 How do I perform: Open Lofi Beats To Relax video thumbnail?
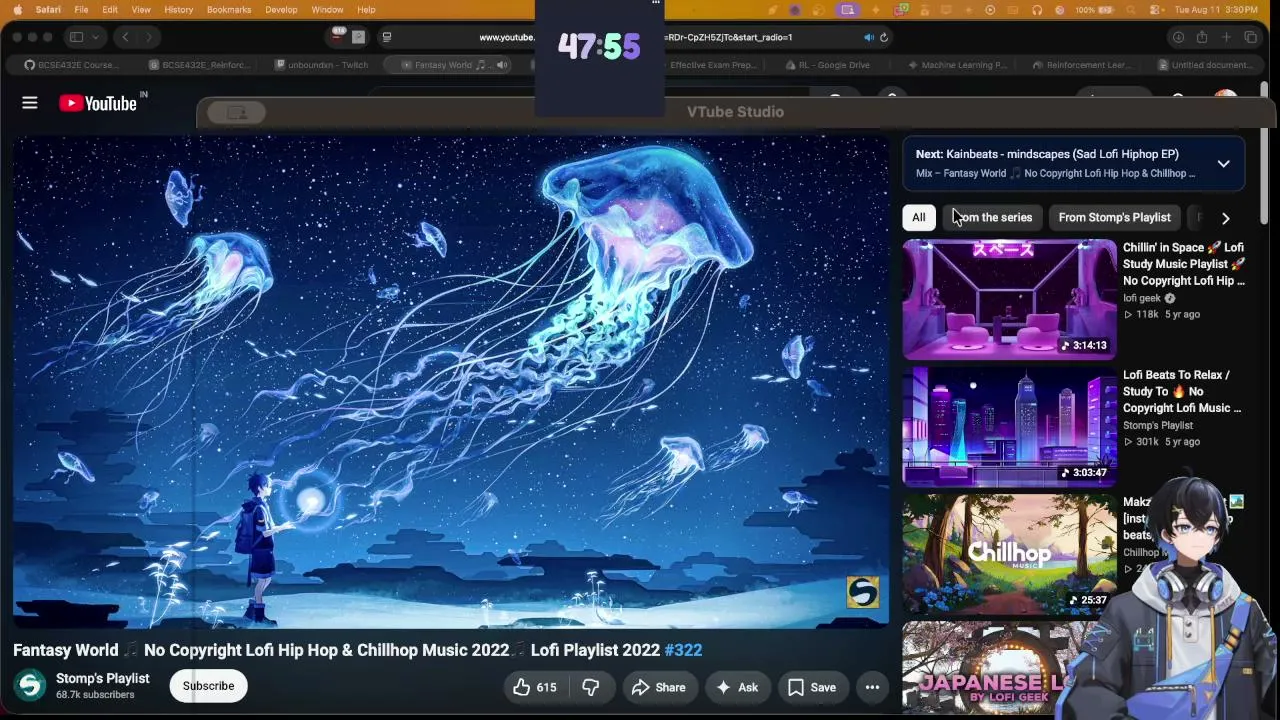[1009, 426]
